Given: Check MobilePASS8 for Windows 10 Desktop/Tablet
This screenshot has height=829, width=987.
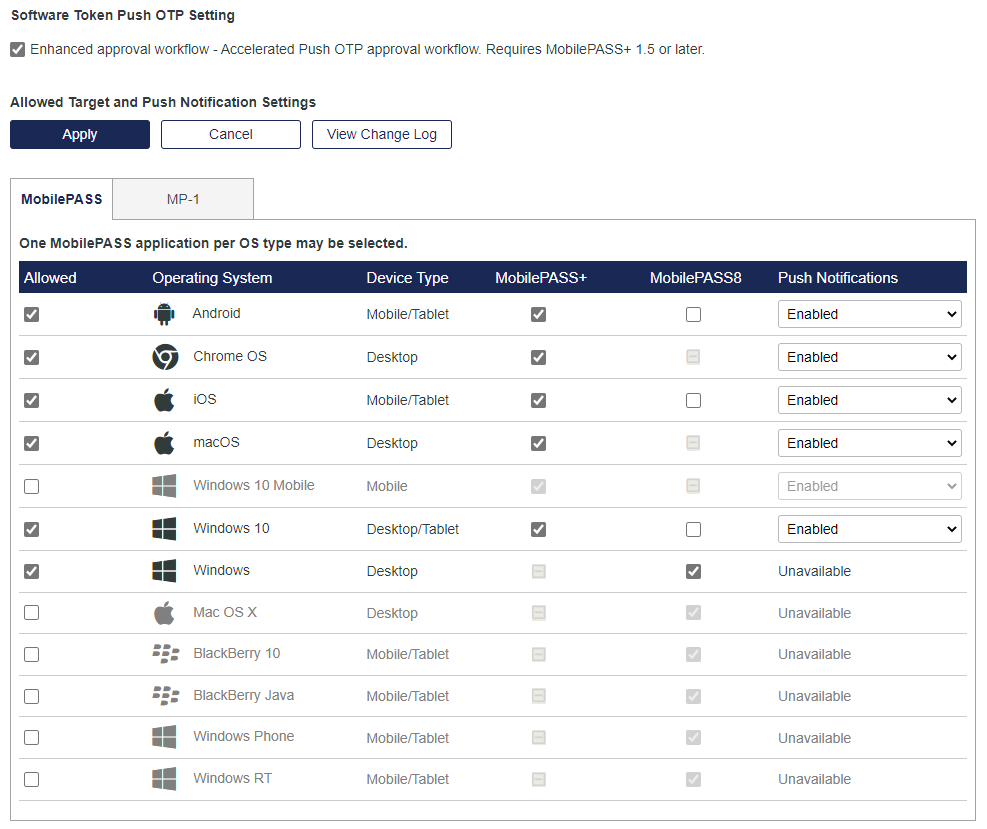Looking at the screenshot, I should 693,529.
